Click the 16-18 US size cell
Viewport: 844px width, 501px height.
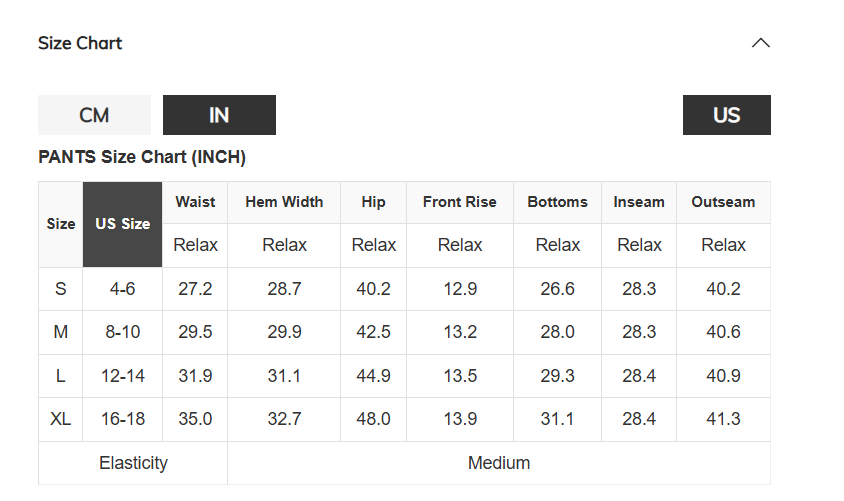click(123, 419)
